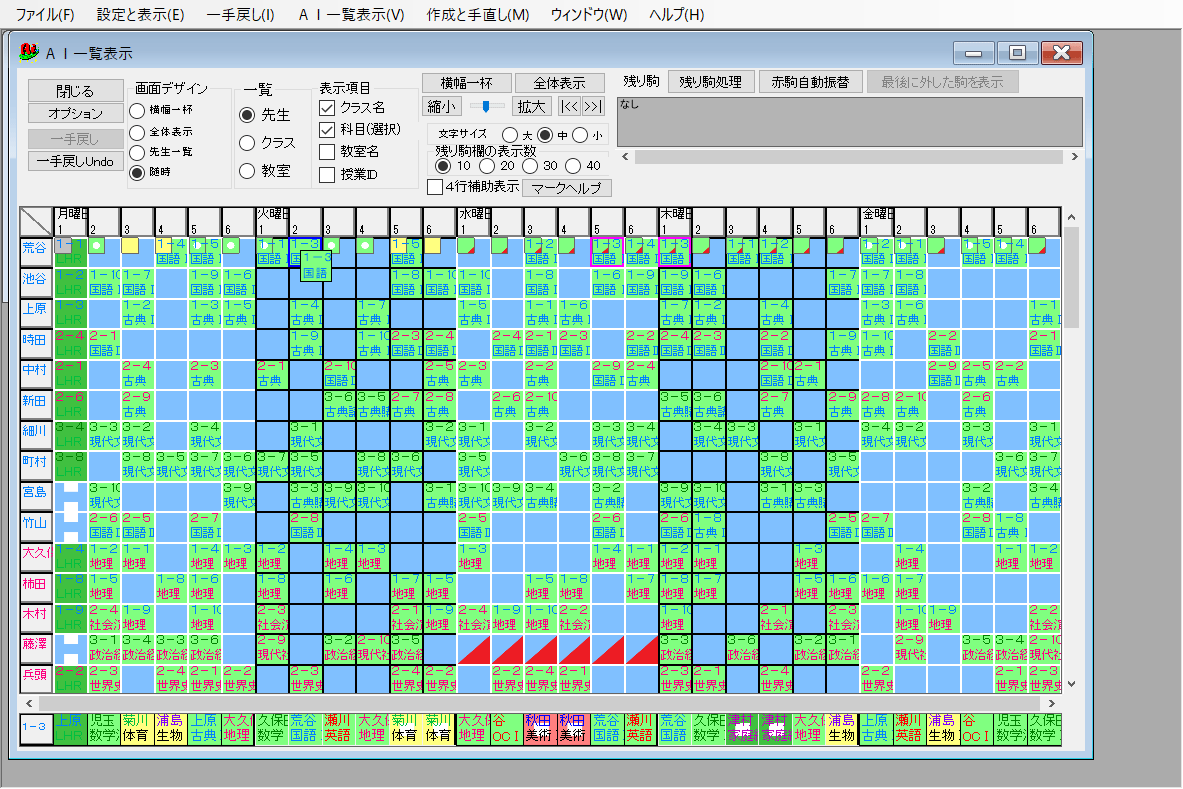This screenshot has height=789, width=1183.
Task: Click the red-corner marker in 荒谷's Thursday period 5 cell
Action: (801, 245)
